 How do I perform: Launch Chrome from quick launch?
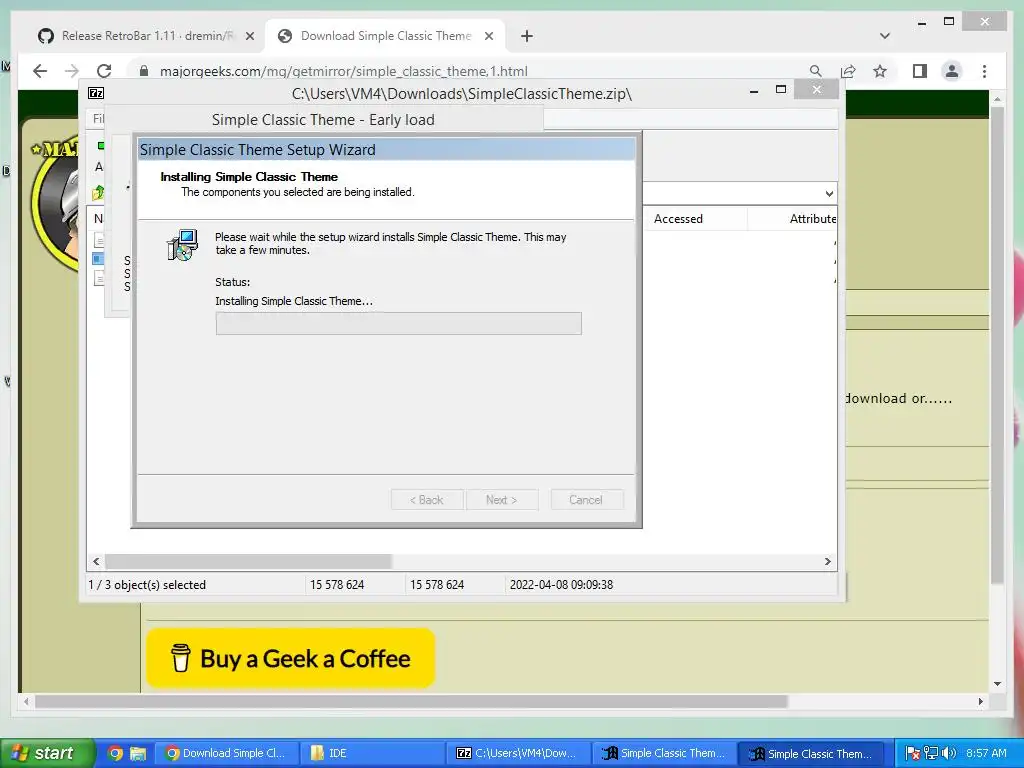pyautogui.click(x=115, y=754)
